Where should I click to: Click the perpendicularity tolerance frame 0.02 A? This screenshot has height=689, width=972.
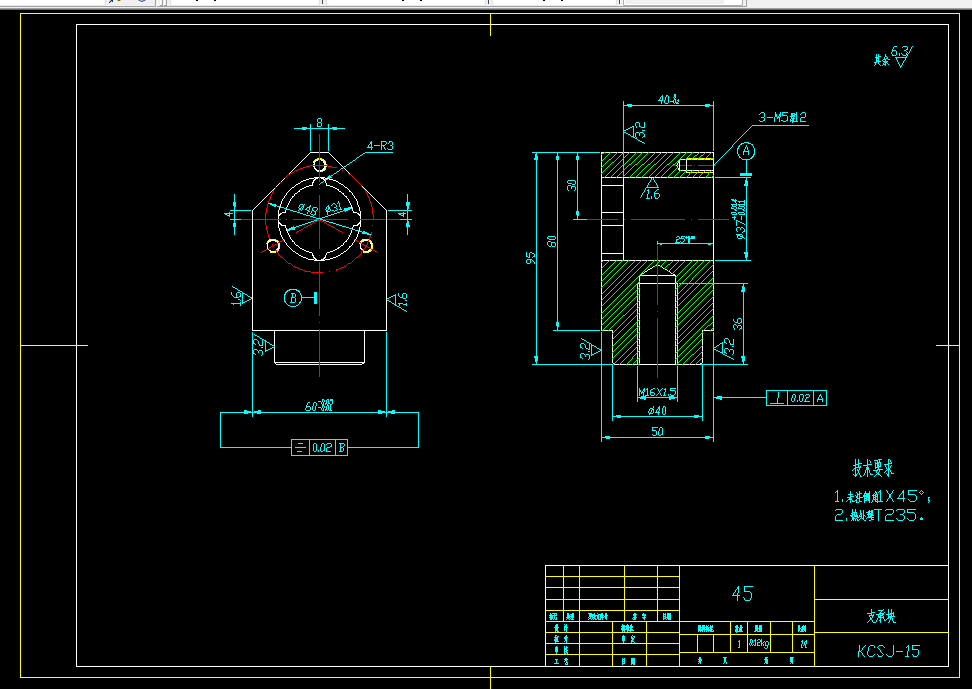[797, 398]
